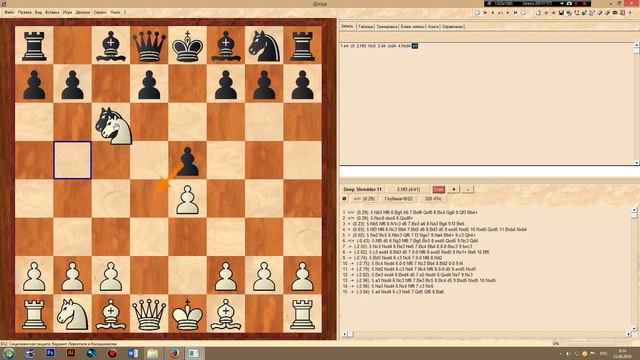Open the Вид menu
This screenshot has width=640, height=360.
(38, 12)
